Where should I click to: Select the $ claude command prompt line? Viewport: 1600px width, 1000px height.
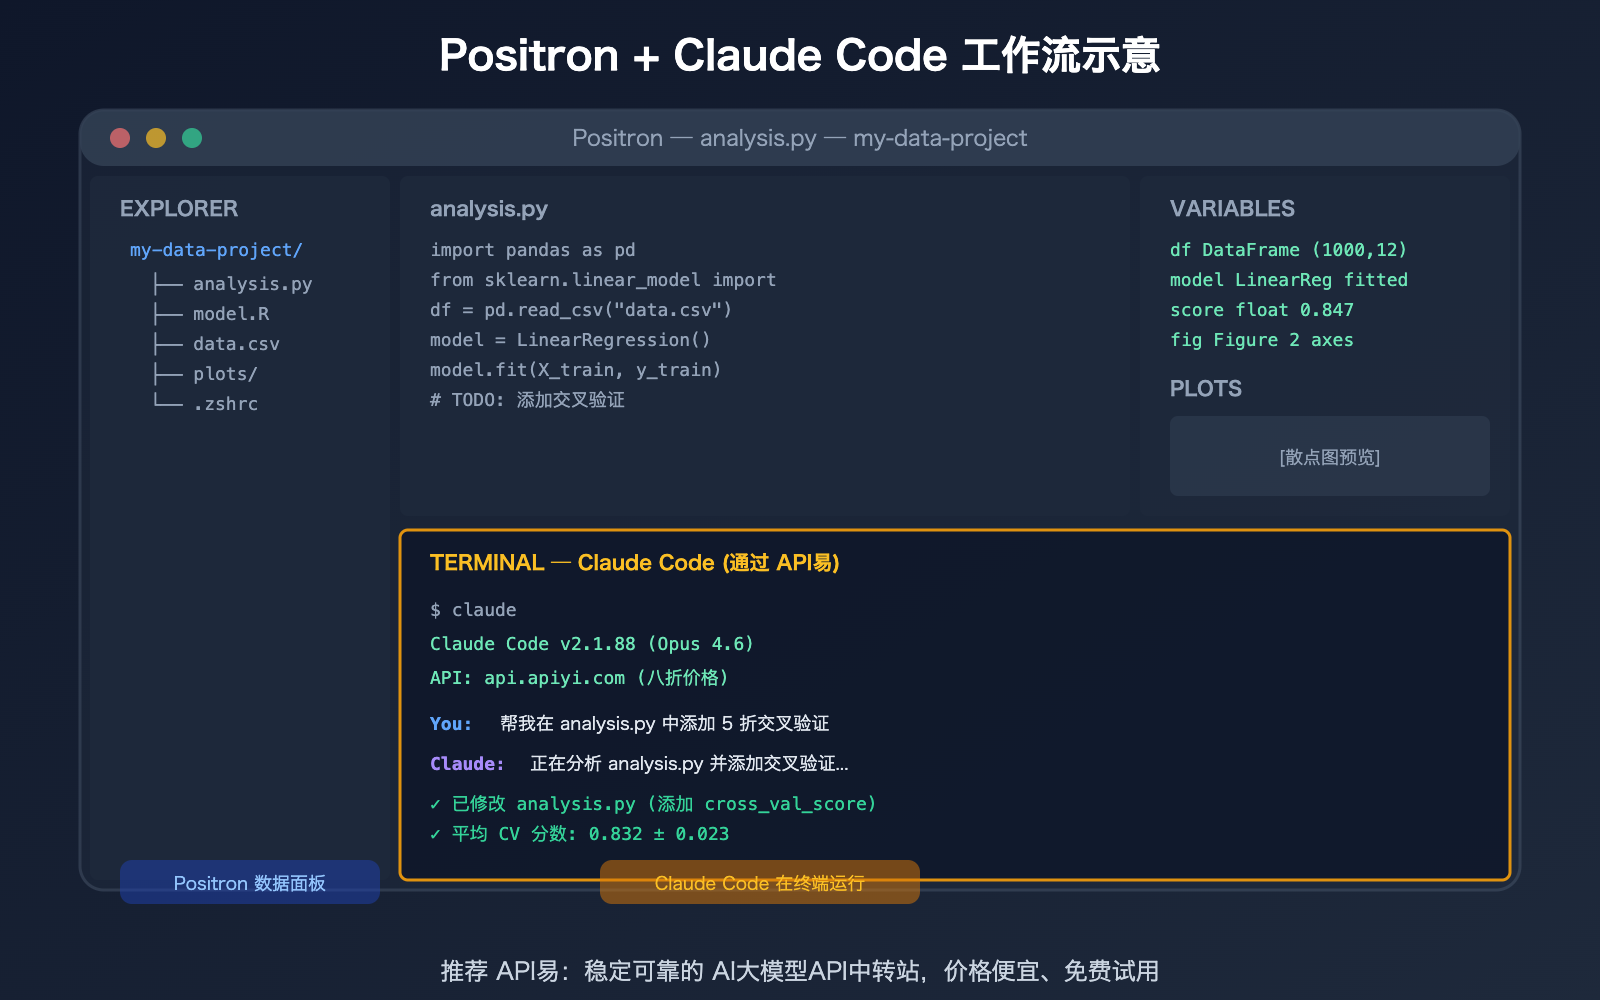coord(473,609)
